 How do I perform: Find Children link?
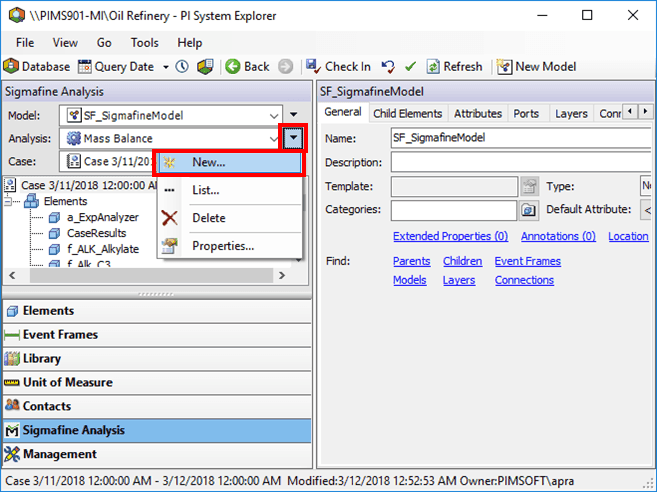point(463,261)
